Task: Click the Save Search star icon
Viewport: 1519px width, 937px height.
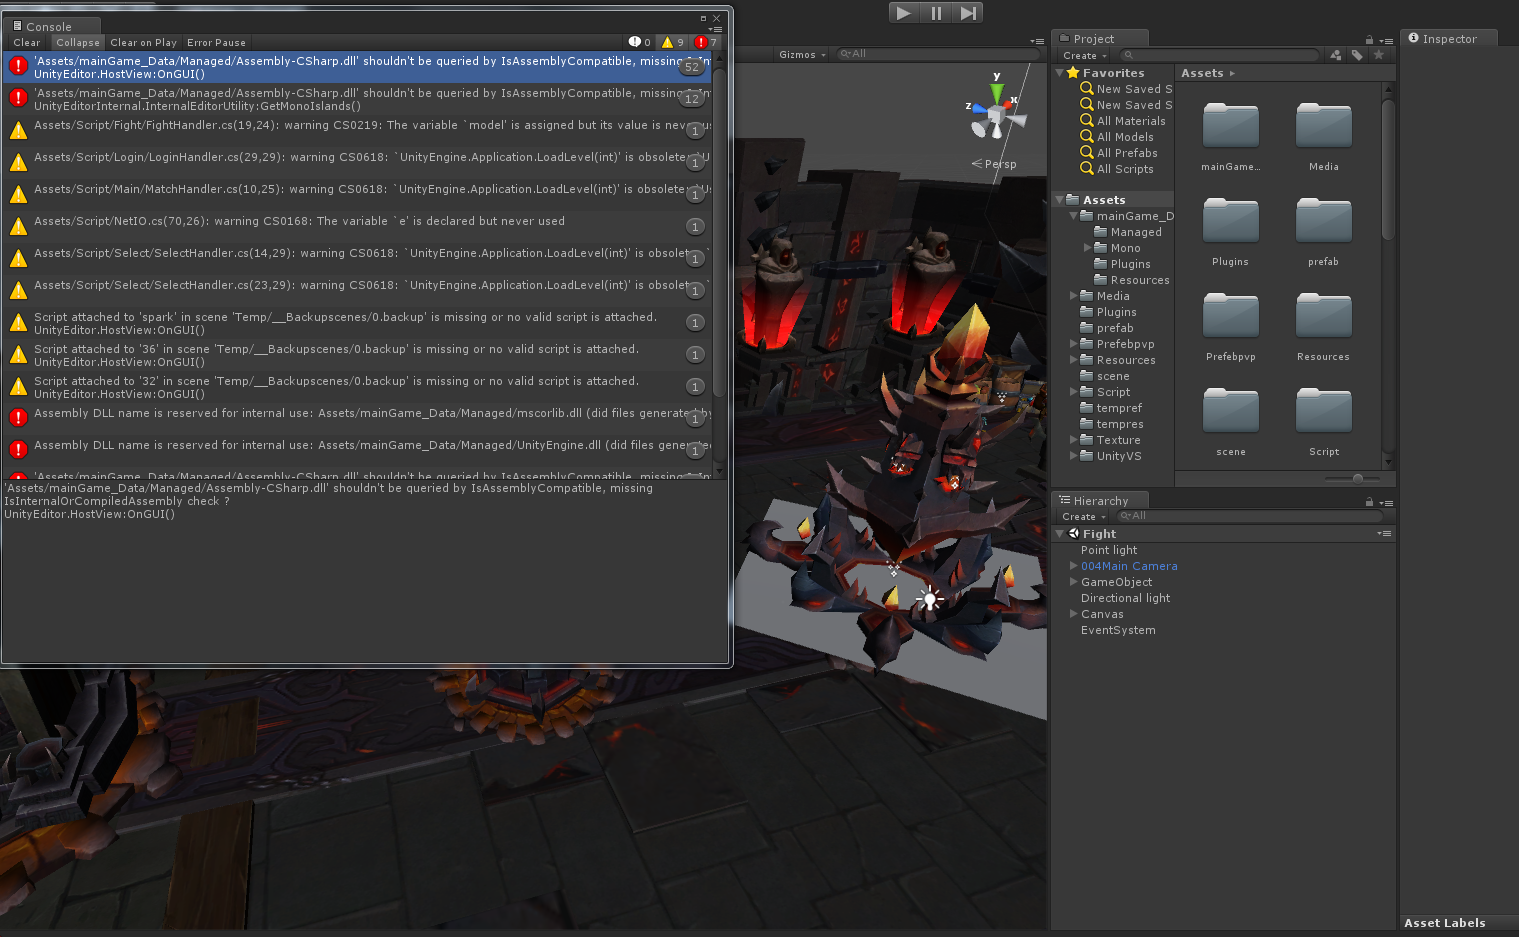Action: click(x=1379, y=55)
